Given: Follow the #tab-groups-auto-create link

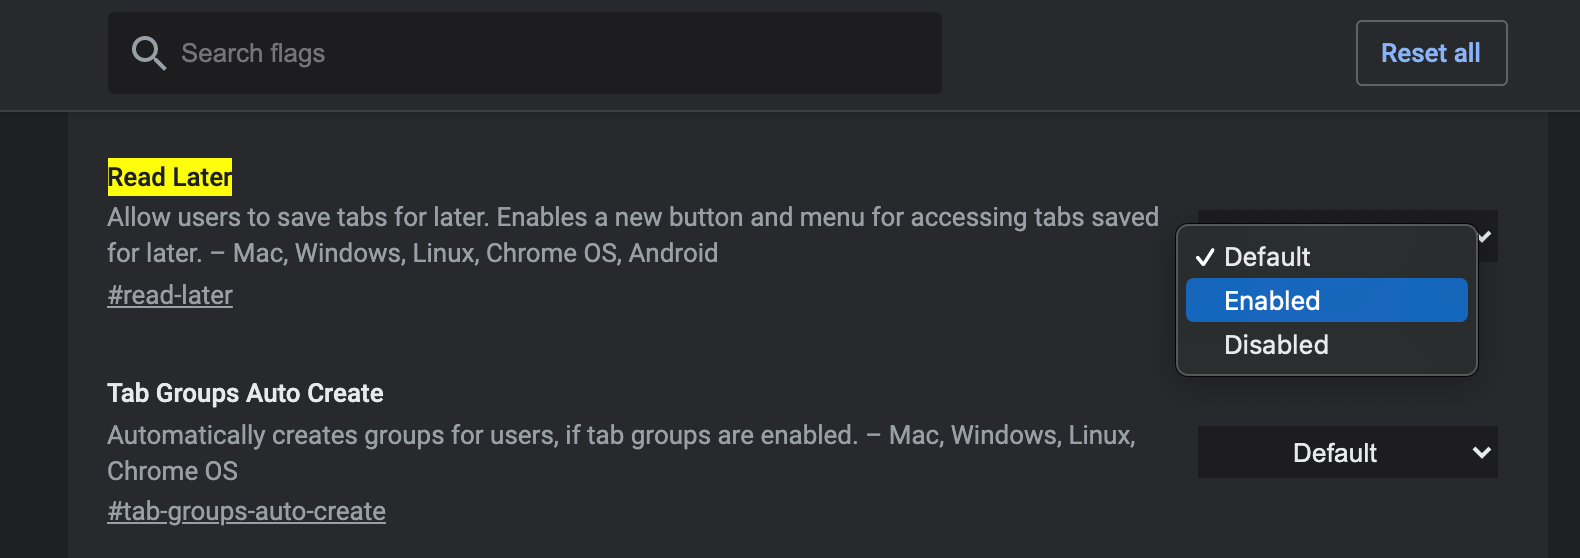Looking at the screenshot, I should pyautogui.click(x=246, y=511).
